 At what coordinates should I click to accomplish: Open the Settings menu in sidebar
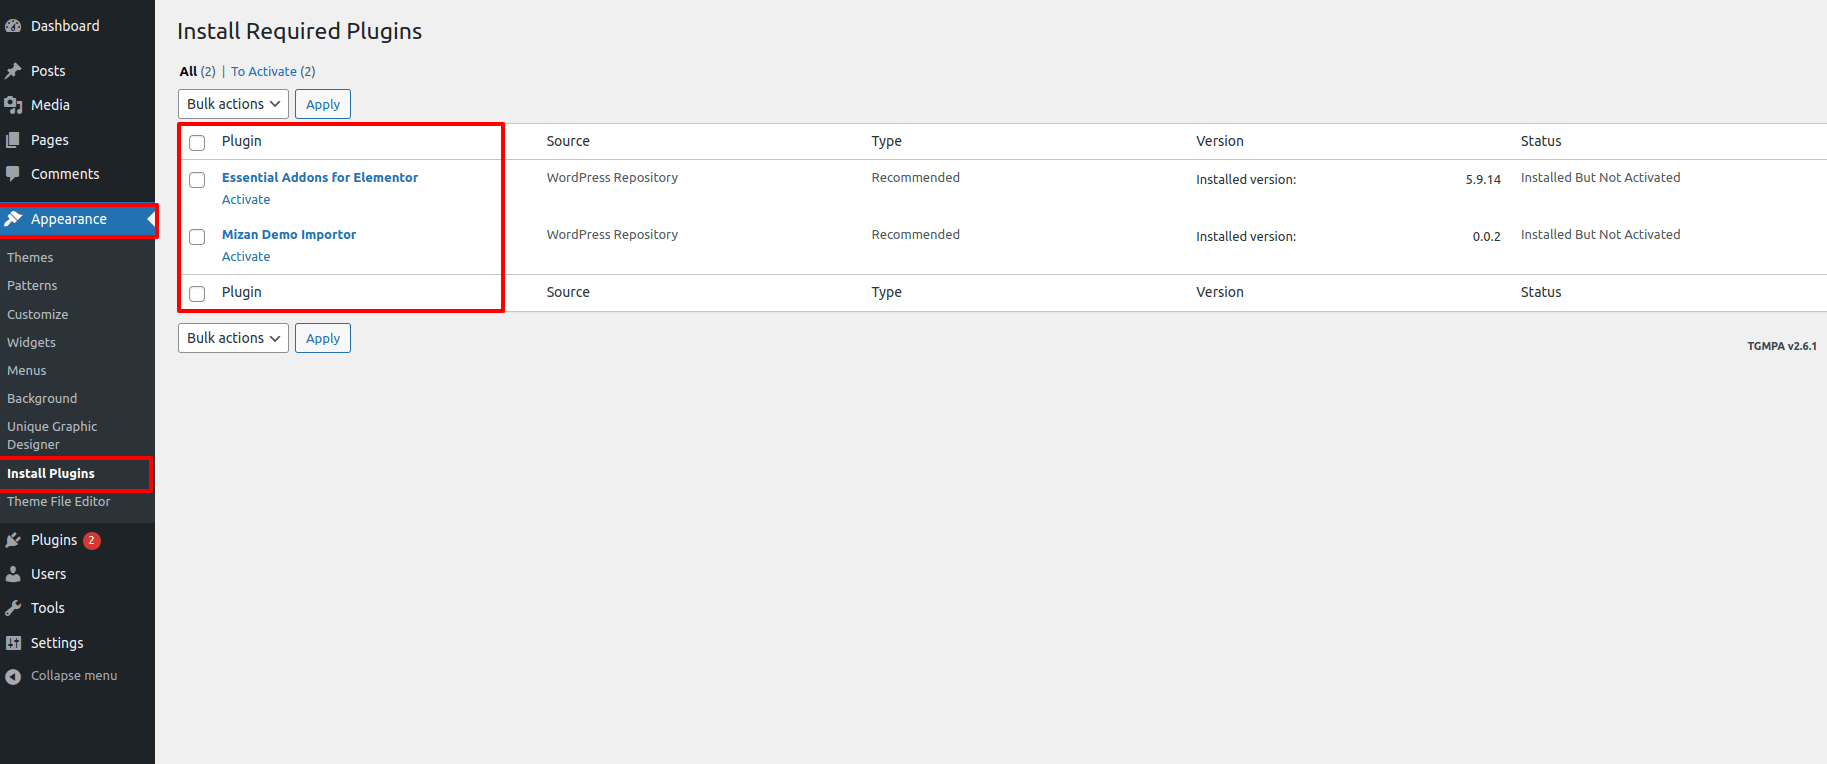57,643
